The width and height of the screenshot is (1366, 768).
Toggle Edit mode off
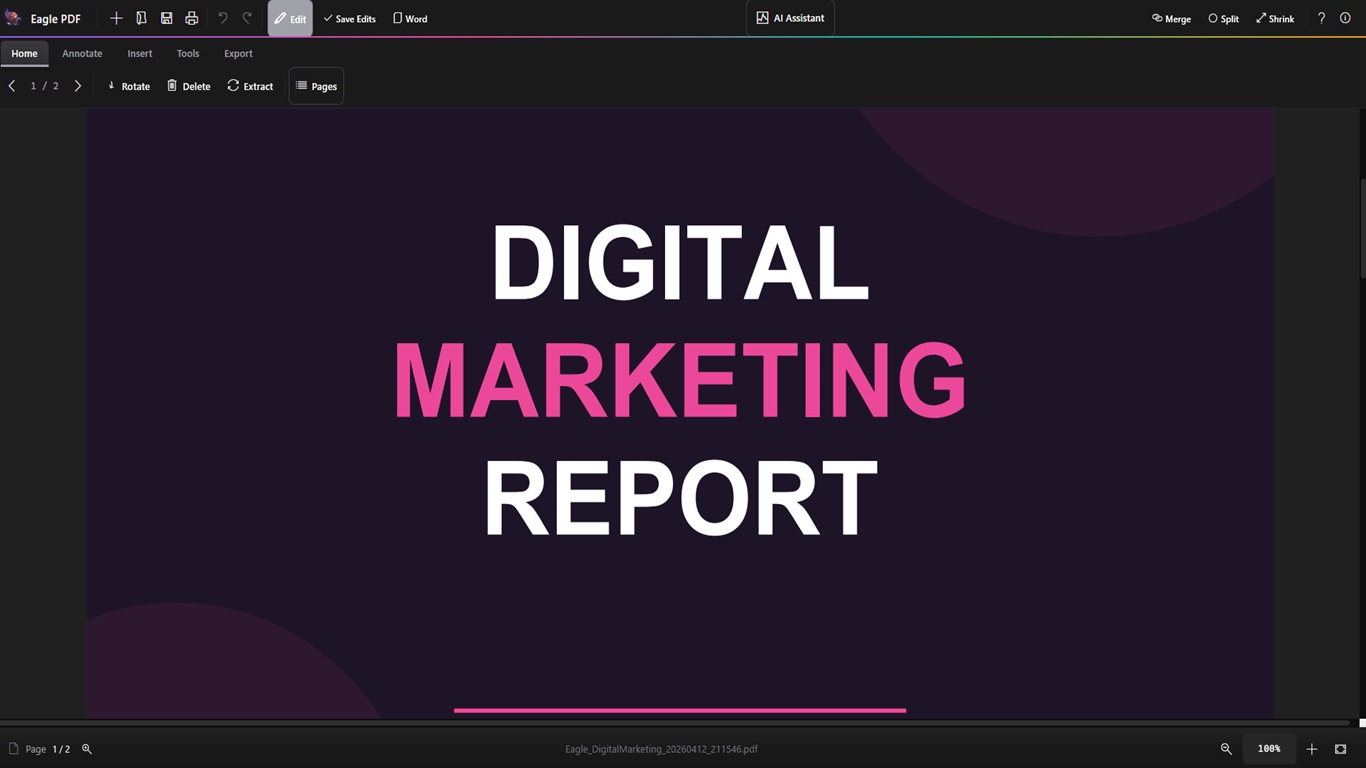(x=290, y=19)
